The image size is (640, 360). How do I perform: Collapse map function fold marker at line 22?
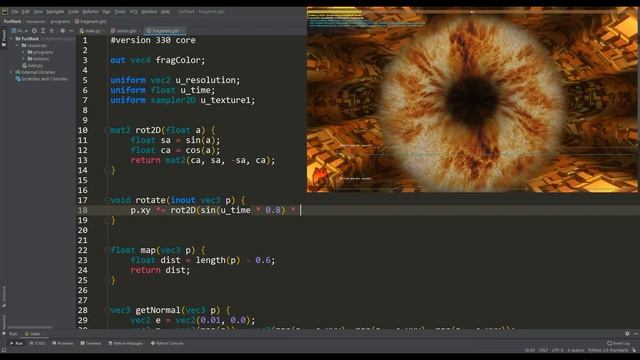[x=107, y=250]
